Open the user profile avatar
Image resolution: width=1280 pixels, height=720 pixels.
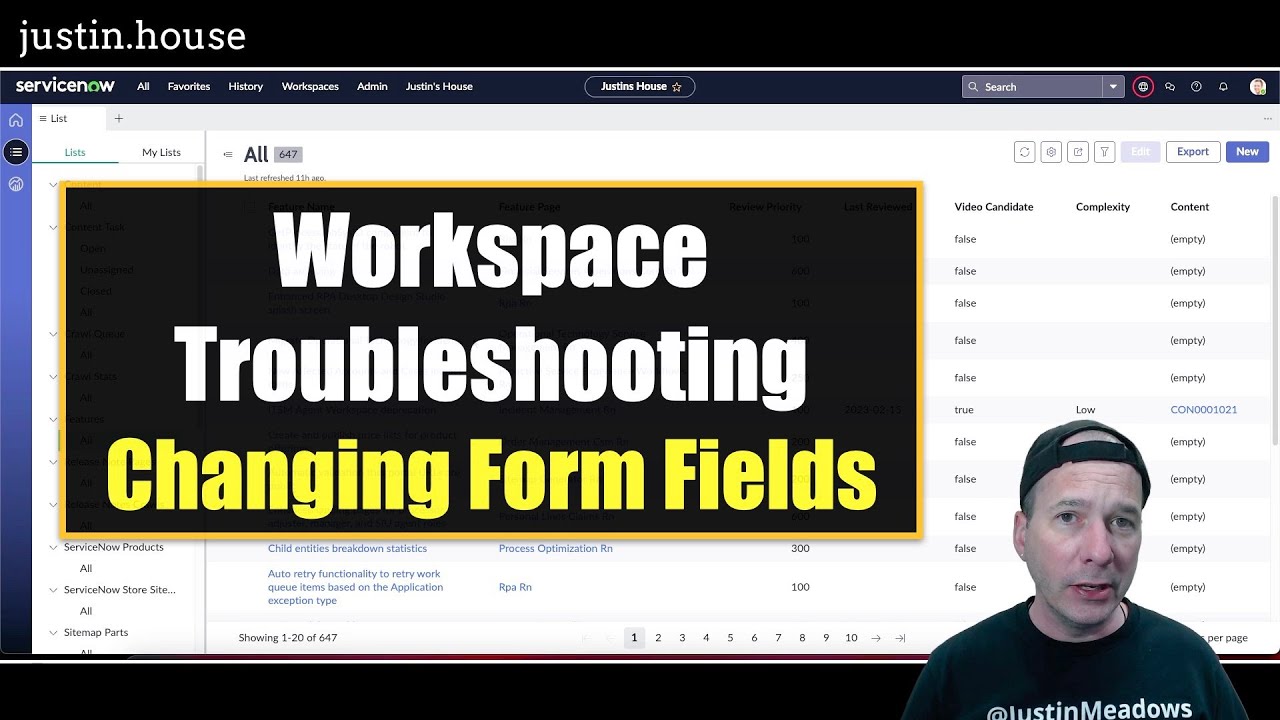[1258, 87]
